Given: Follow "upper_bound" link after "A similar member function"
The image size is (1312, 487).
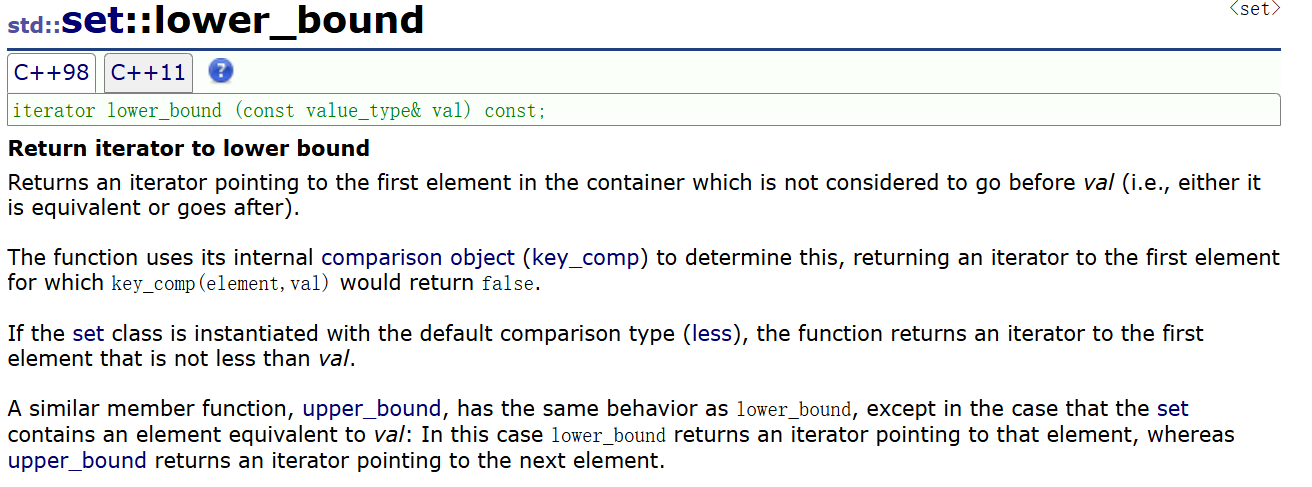Looking at the screenshot, I should (x=371, y=408).
